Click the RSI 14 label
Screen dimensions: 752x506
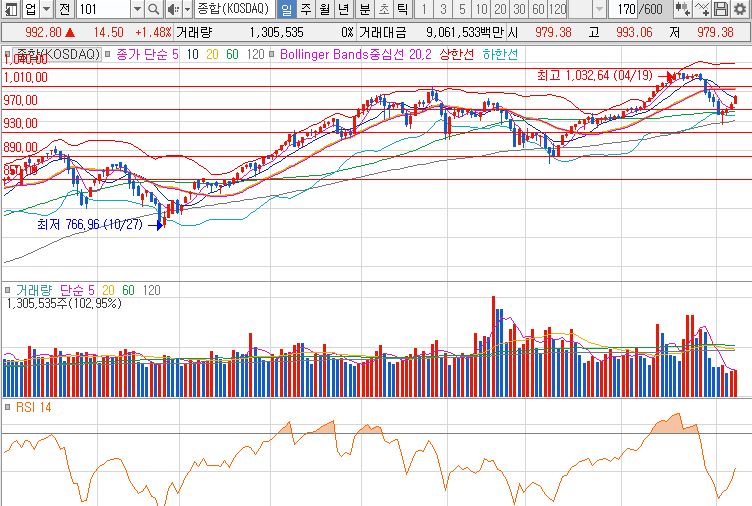[x=33, y=407]
